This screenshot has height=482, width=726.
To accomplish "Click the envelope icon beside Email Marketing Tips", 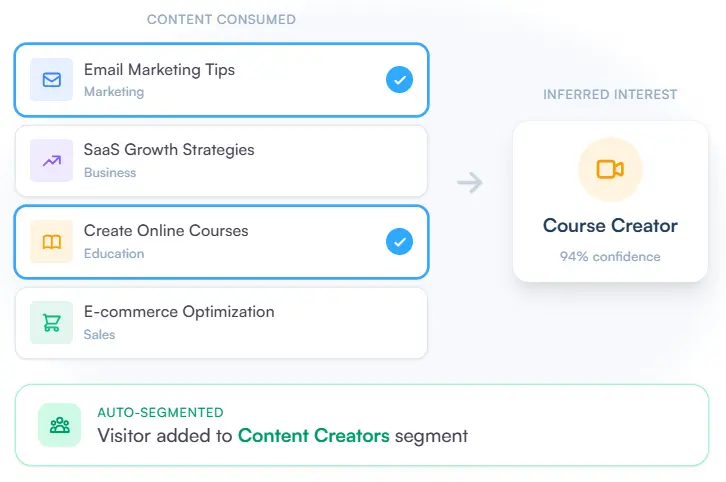I will 51,80.
